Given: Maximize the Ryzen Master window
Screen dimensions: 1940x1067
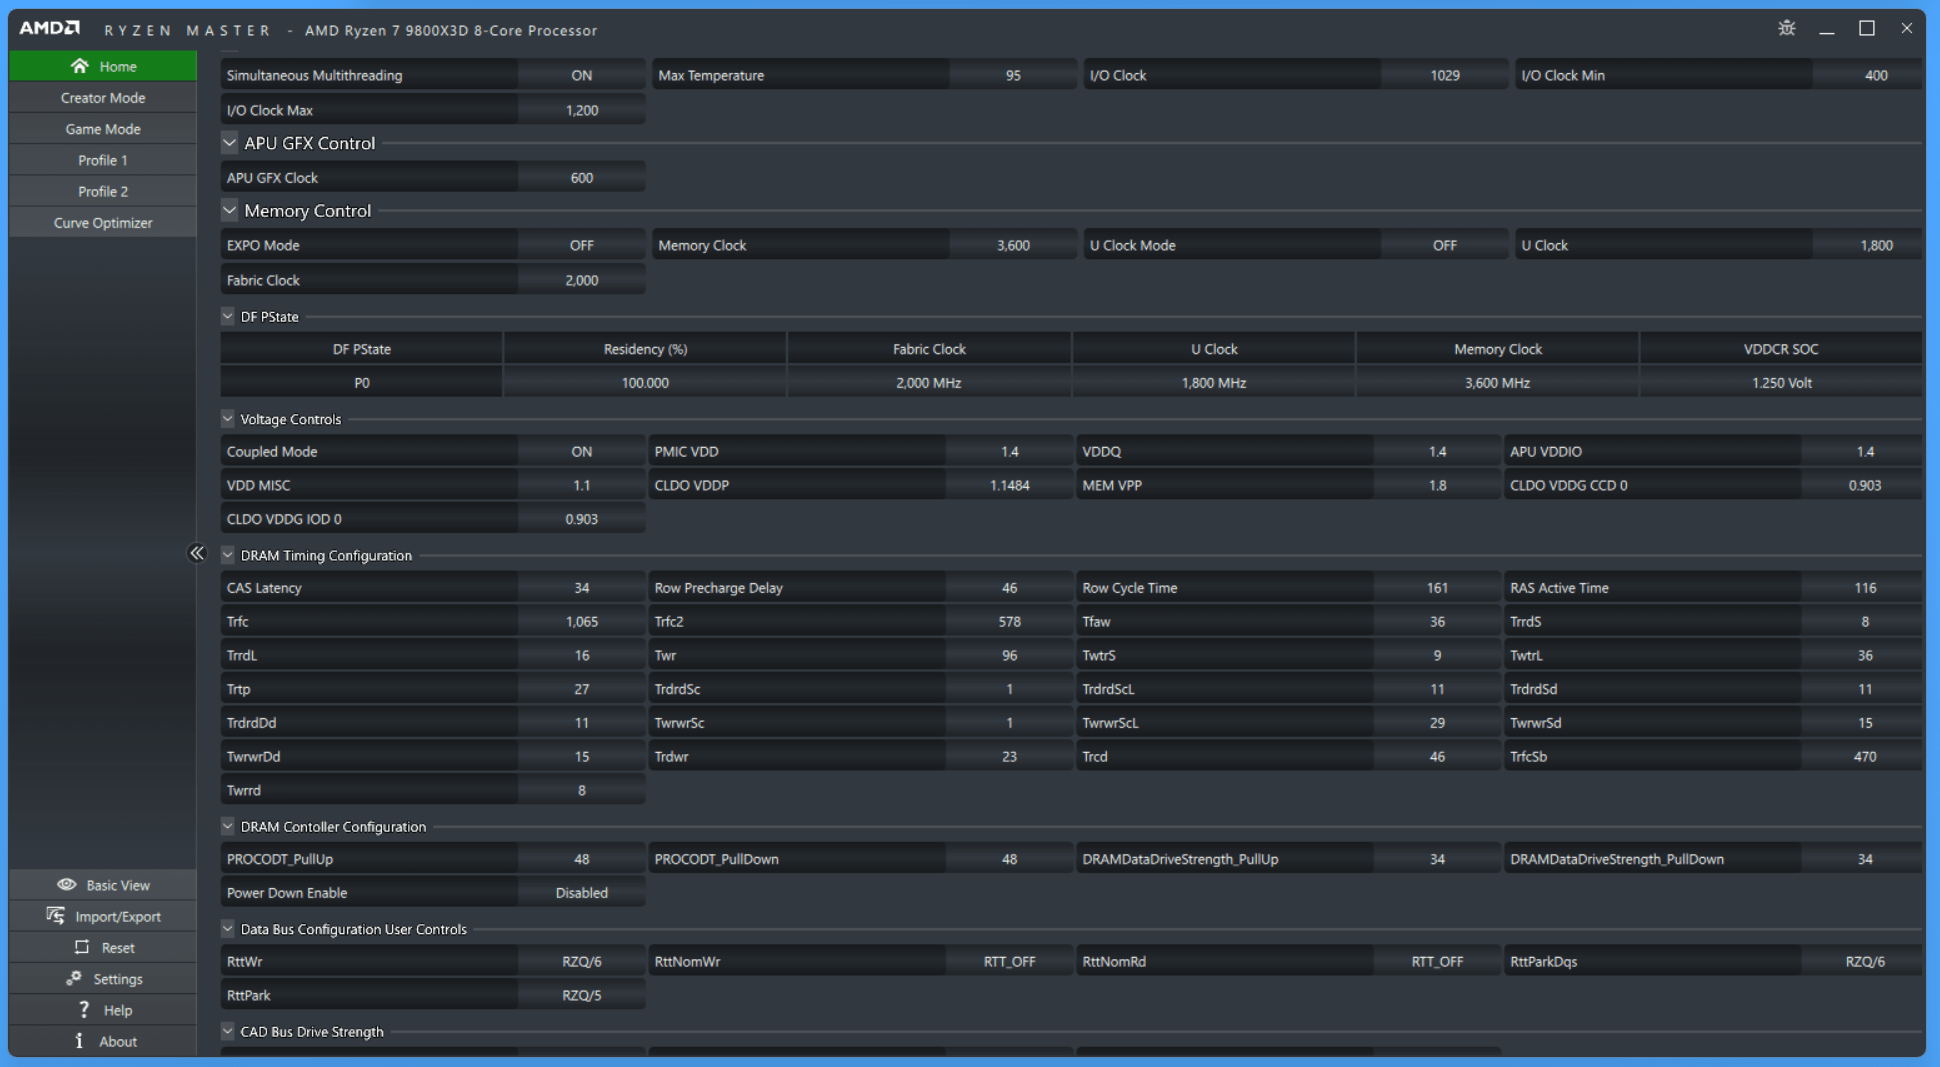Looking at the screenshot, I should [x=1867, y=29].
